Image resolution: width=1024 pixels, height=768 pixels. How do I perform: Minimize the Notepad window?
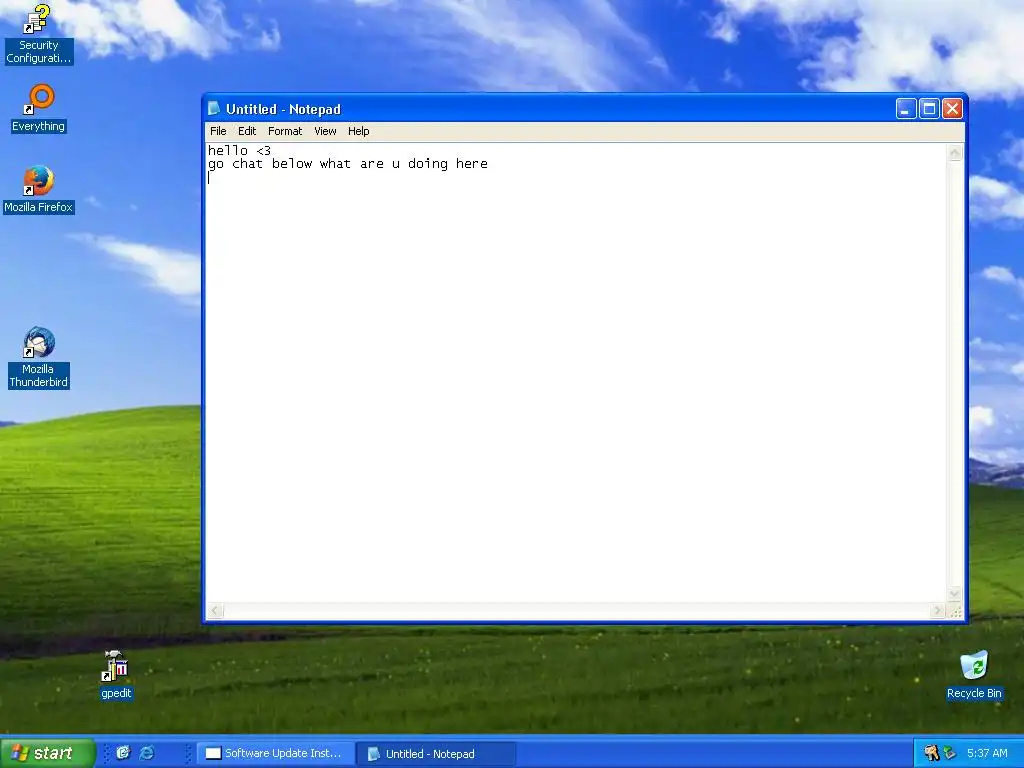tap(905, 108)
